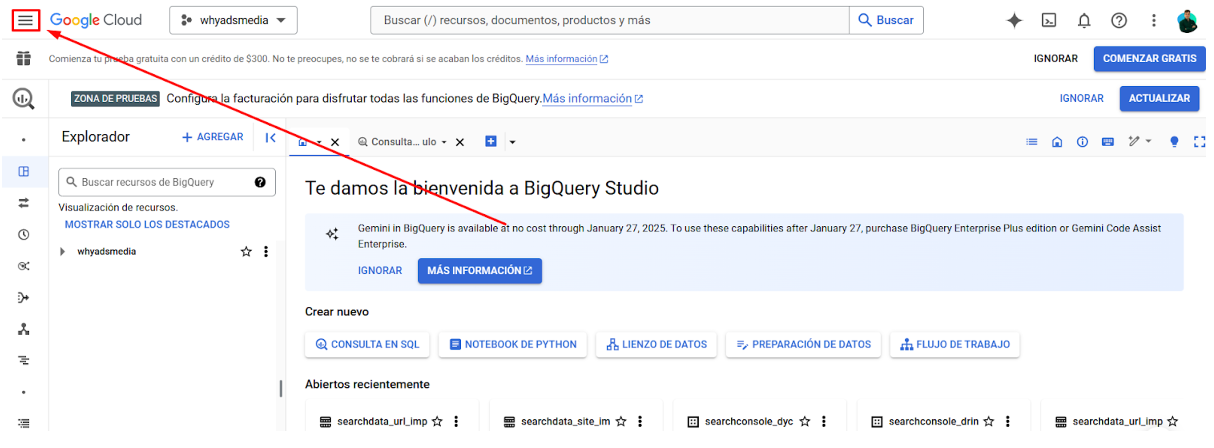Star the searchdata_site_im recent item
The image size is (1214, 448).
621,422
